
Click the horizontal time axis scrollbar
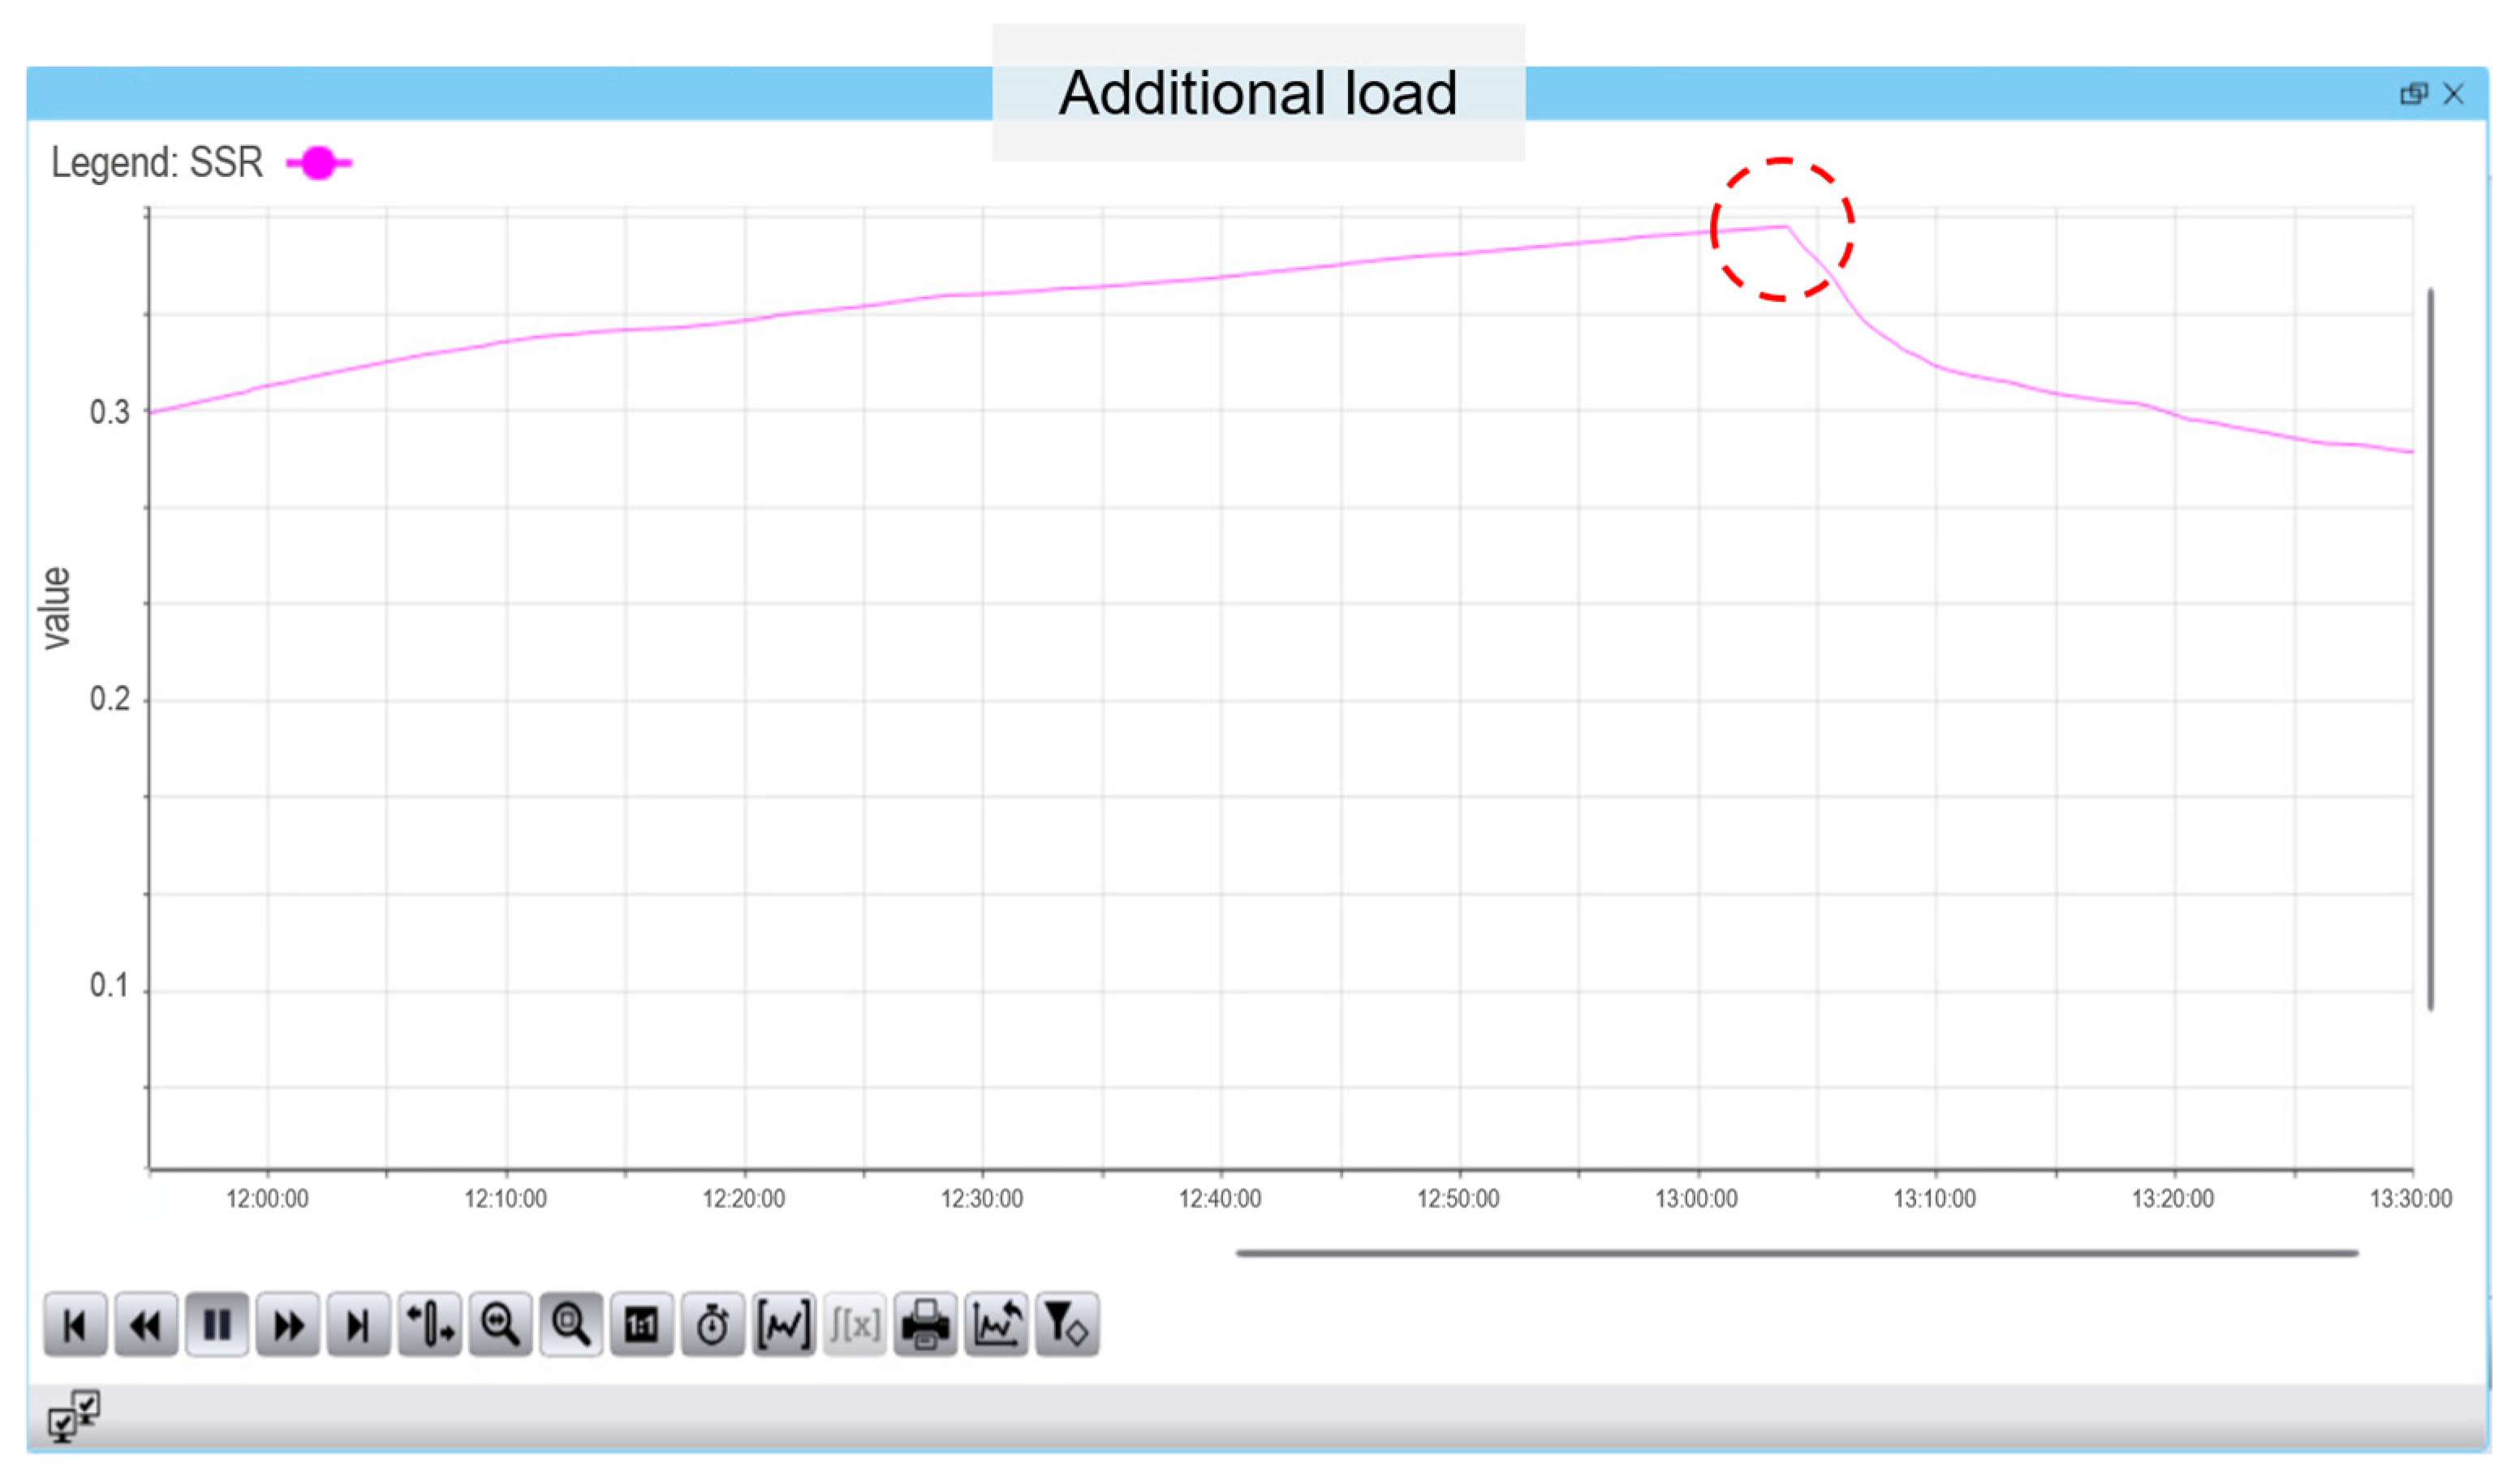pos(1796,1253)
